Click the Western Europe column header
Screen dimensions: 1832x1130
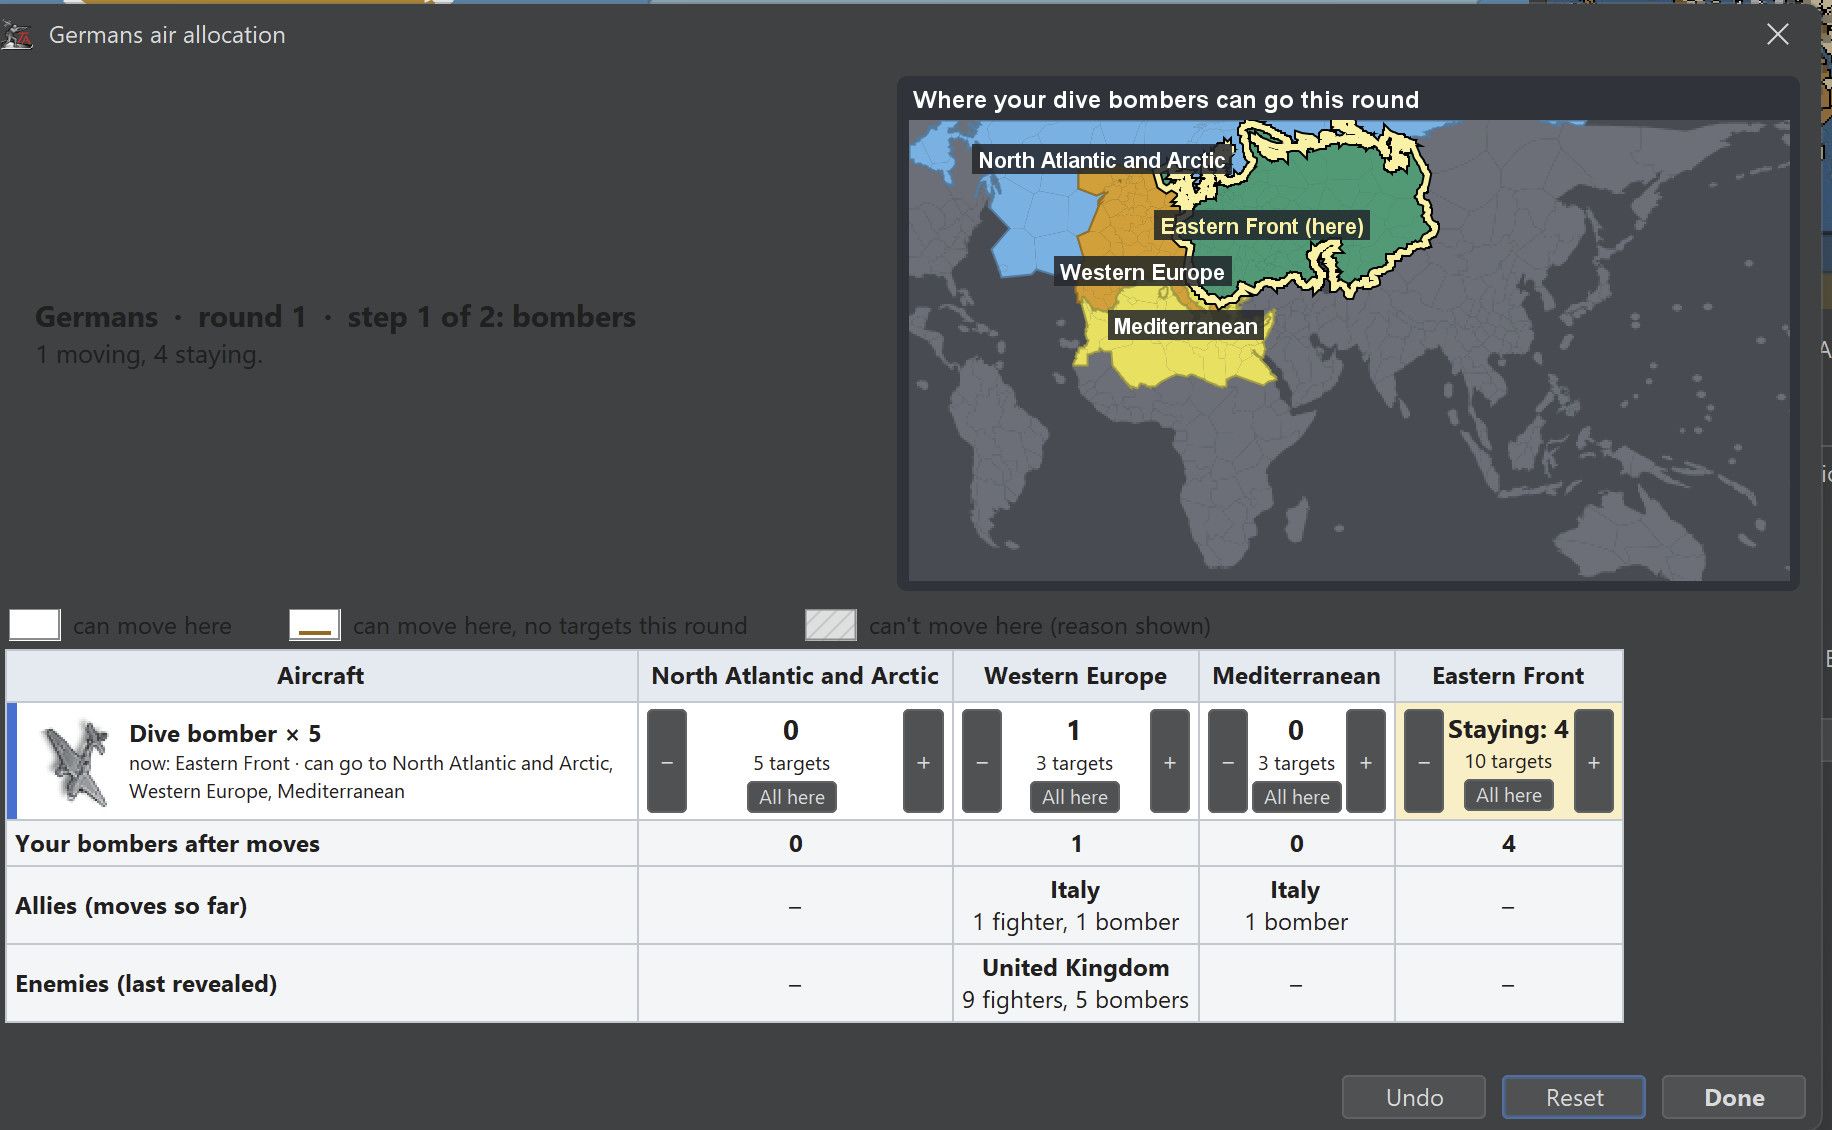(x=1075, y=676)
